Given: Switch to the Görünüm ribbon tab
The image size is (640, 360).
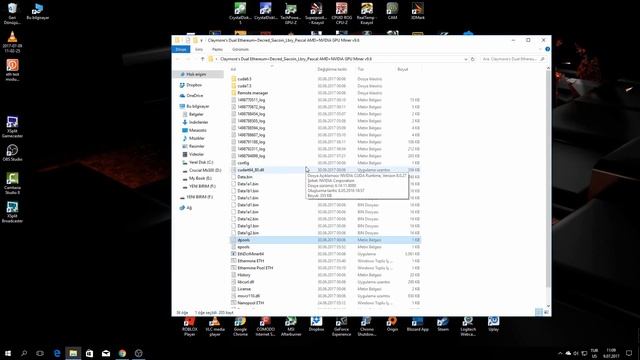Looking at the screenshot, I should 240,49.
